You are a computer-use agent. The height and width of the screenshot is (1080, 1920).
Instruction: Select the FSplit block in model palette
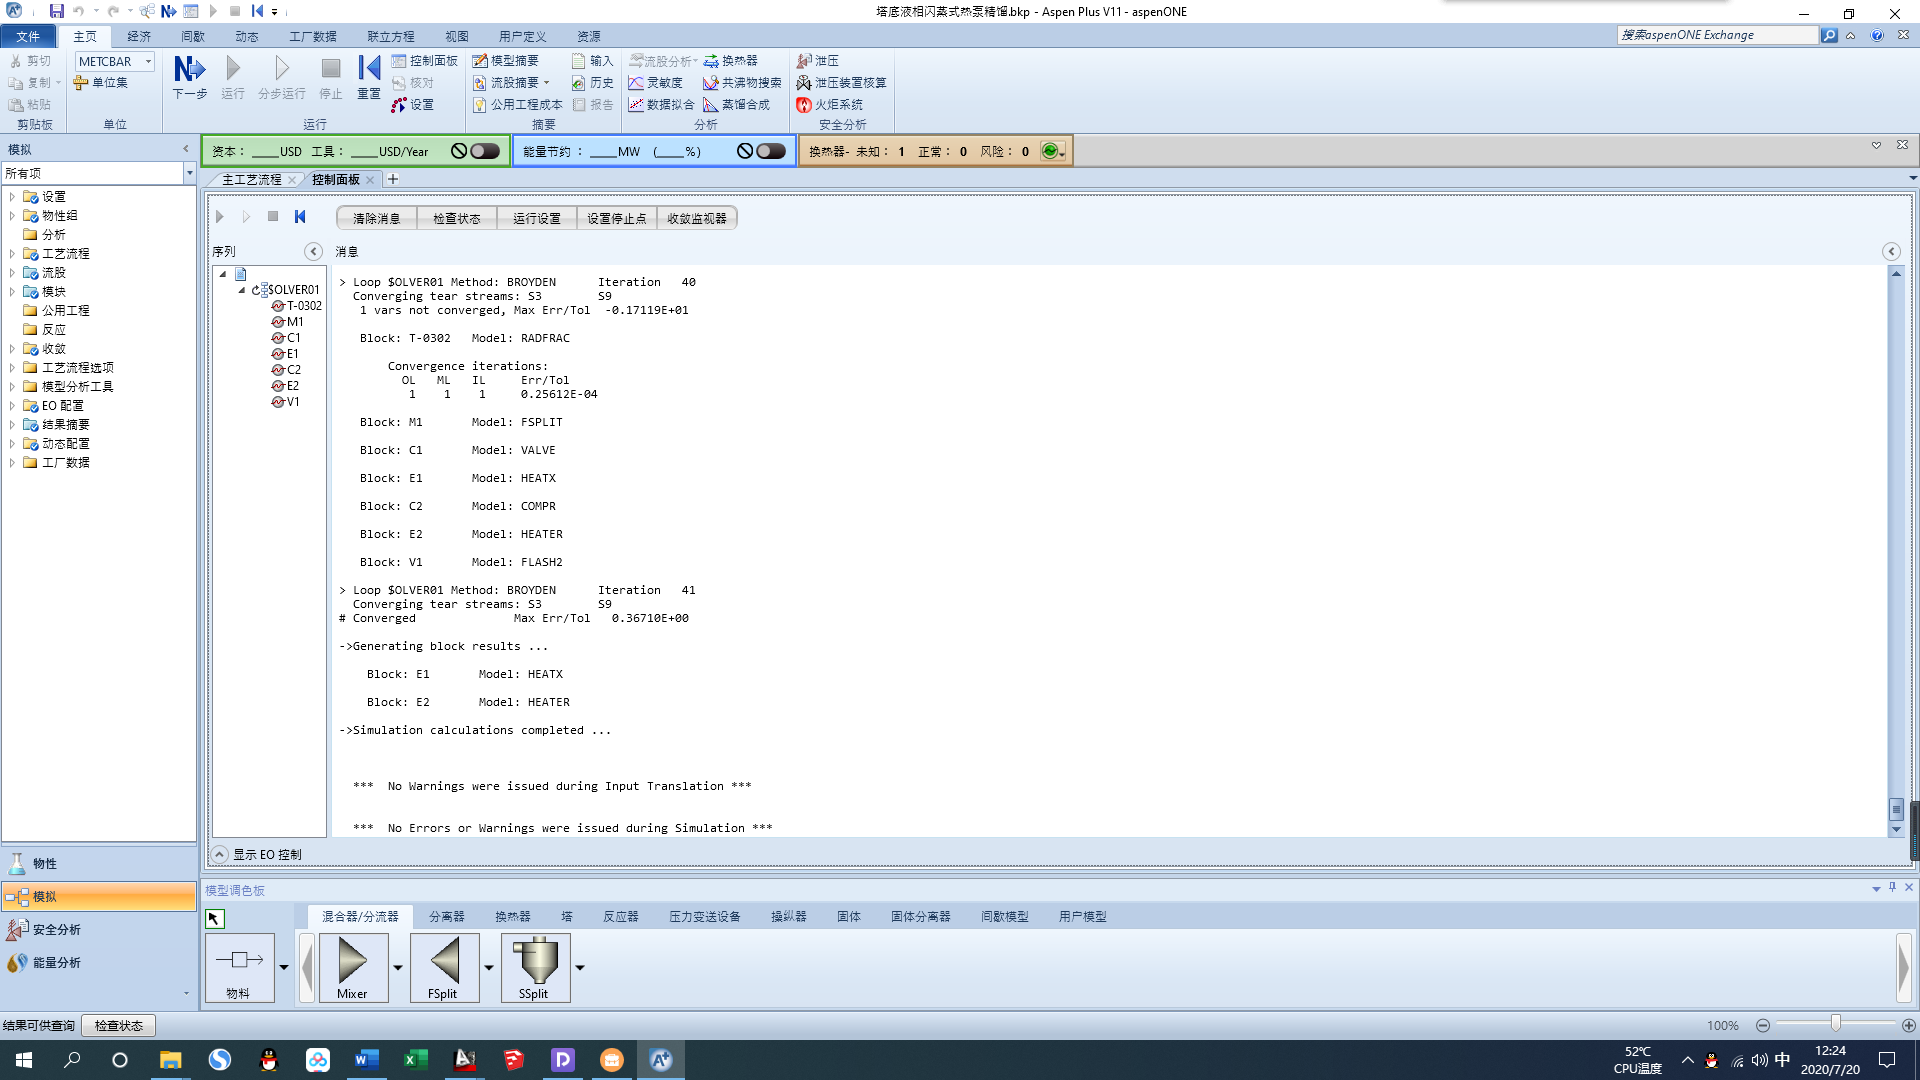pos(443,966)
